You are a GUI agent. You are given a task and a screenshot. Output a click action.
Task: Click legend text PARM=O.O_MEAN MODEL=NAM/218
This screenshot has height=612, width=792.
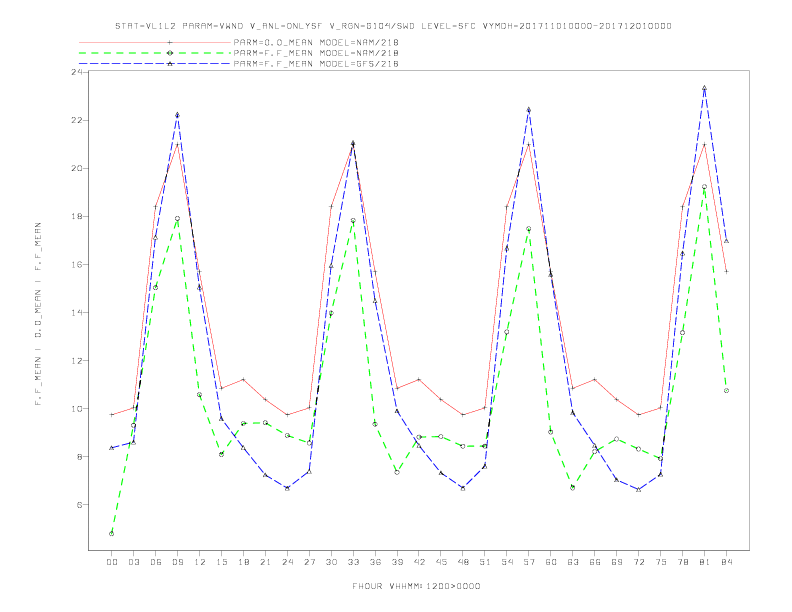coord(316,42)
